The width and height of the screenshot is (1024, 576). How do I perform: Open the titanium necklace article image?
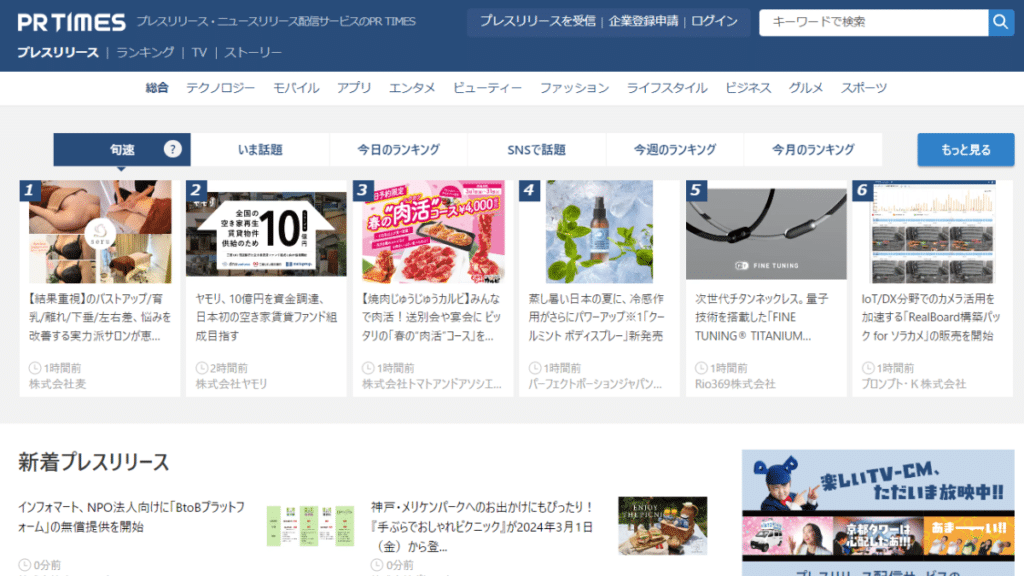766,232
